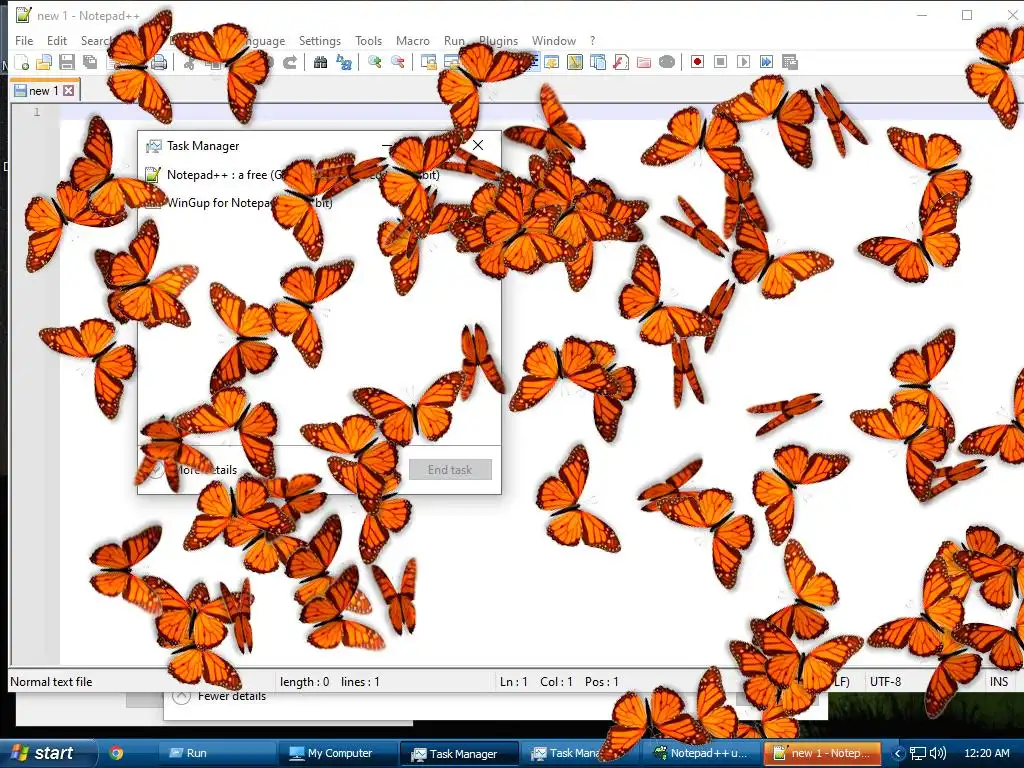Zoom in using the toolbar magnifier icon
1024x768 pixels.
tap(375, 62)
